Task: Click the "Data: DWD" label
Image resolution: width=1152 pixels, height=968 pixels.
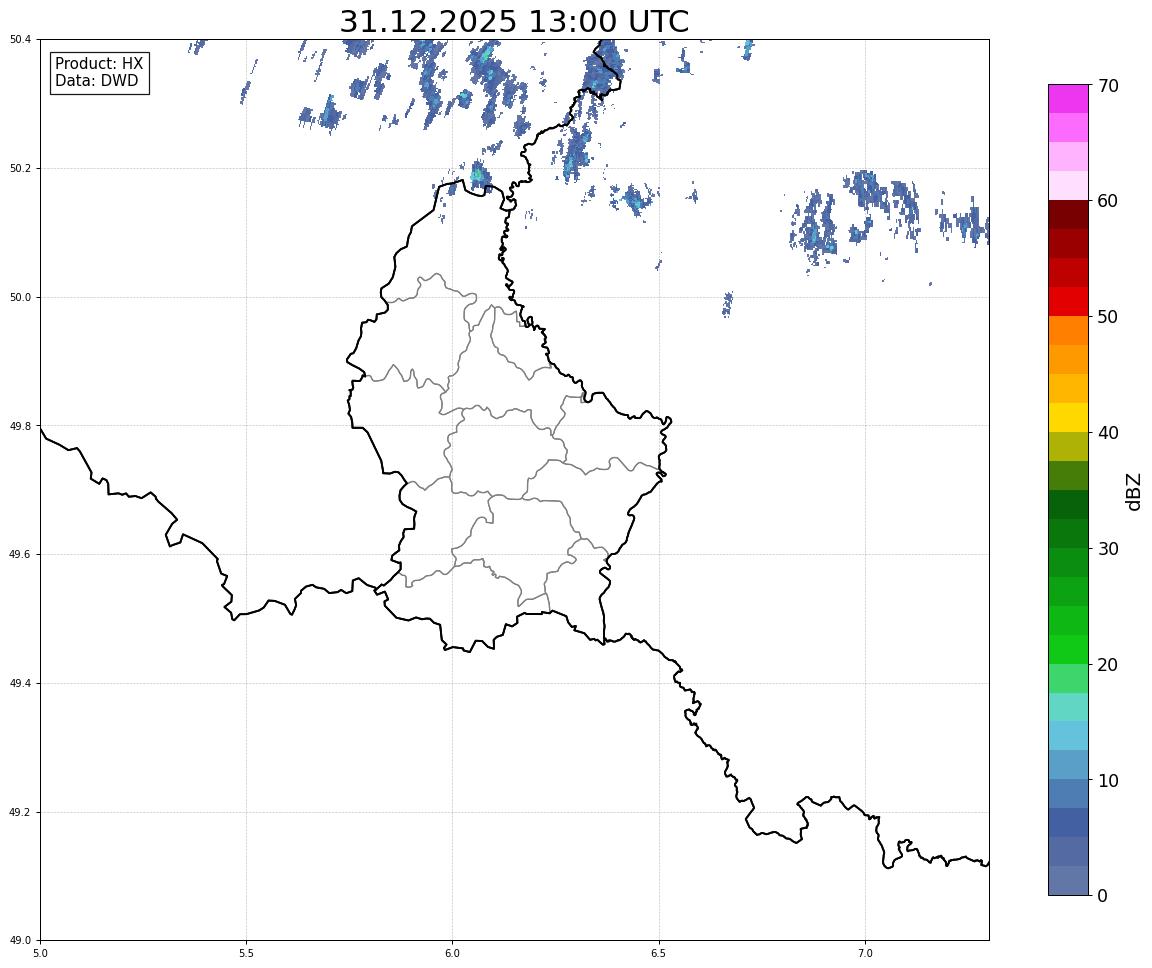Action: pos(96,81)
